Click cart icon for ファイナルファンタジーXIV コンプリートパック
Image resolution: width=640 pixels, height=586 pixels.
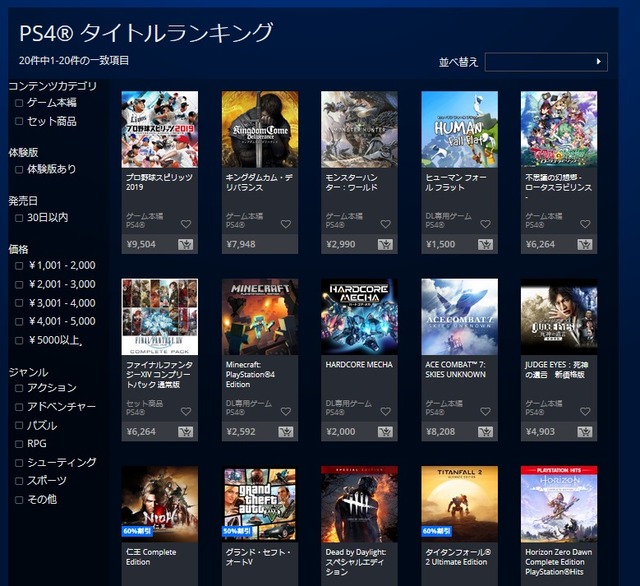click(185, 432)
